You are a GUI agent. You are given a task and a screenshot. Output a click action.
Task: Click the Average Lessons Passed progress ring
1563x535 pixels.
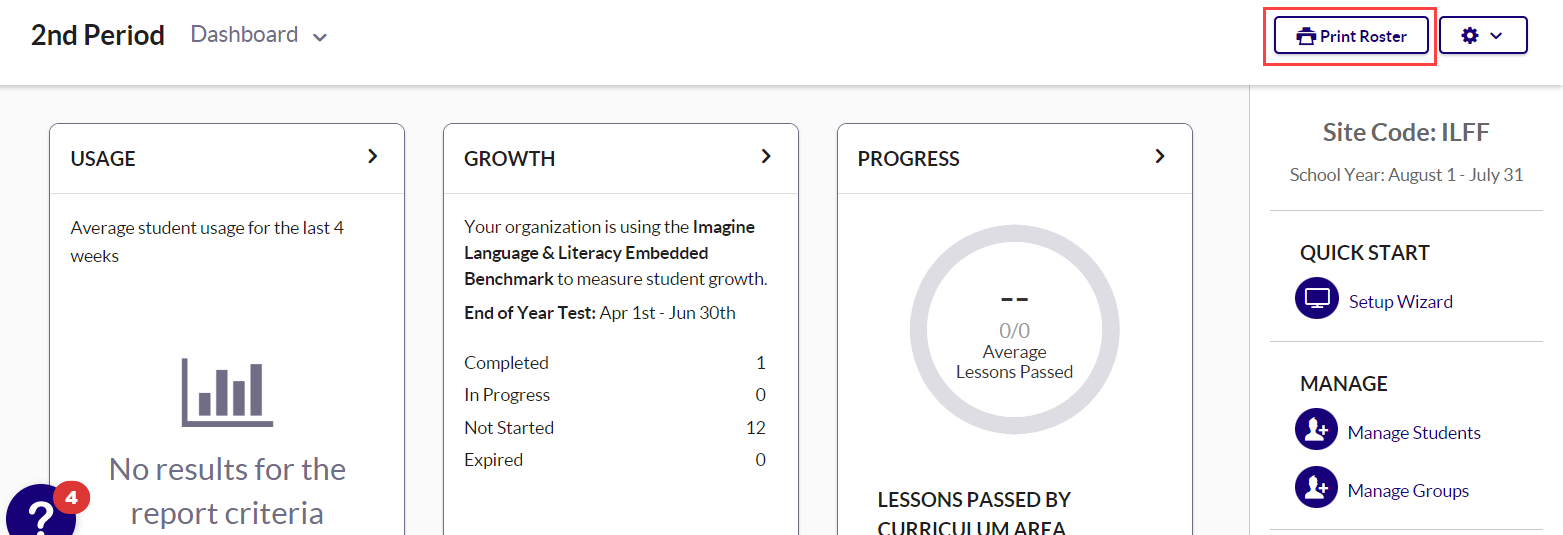[x=1014, y=331]
